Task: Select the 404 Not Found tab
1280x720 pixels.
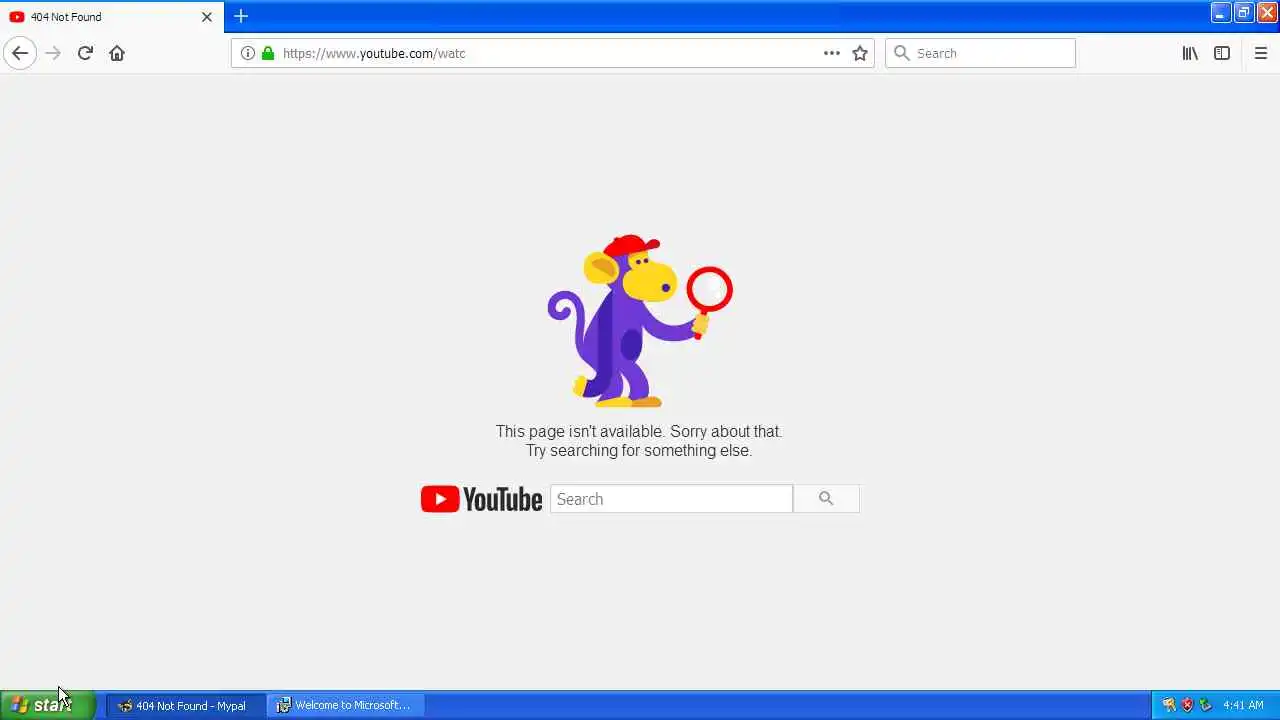Action: coord(112,17)
